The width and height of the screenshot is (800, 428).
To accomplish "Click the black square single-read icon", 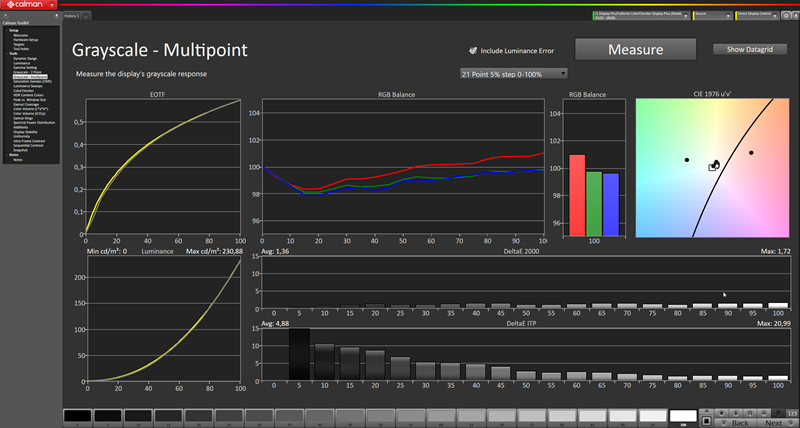I will (707, 421).
